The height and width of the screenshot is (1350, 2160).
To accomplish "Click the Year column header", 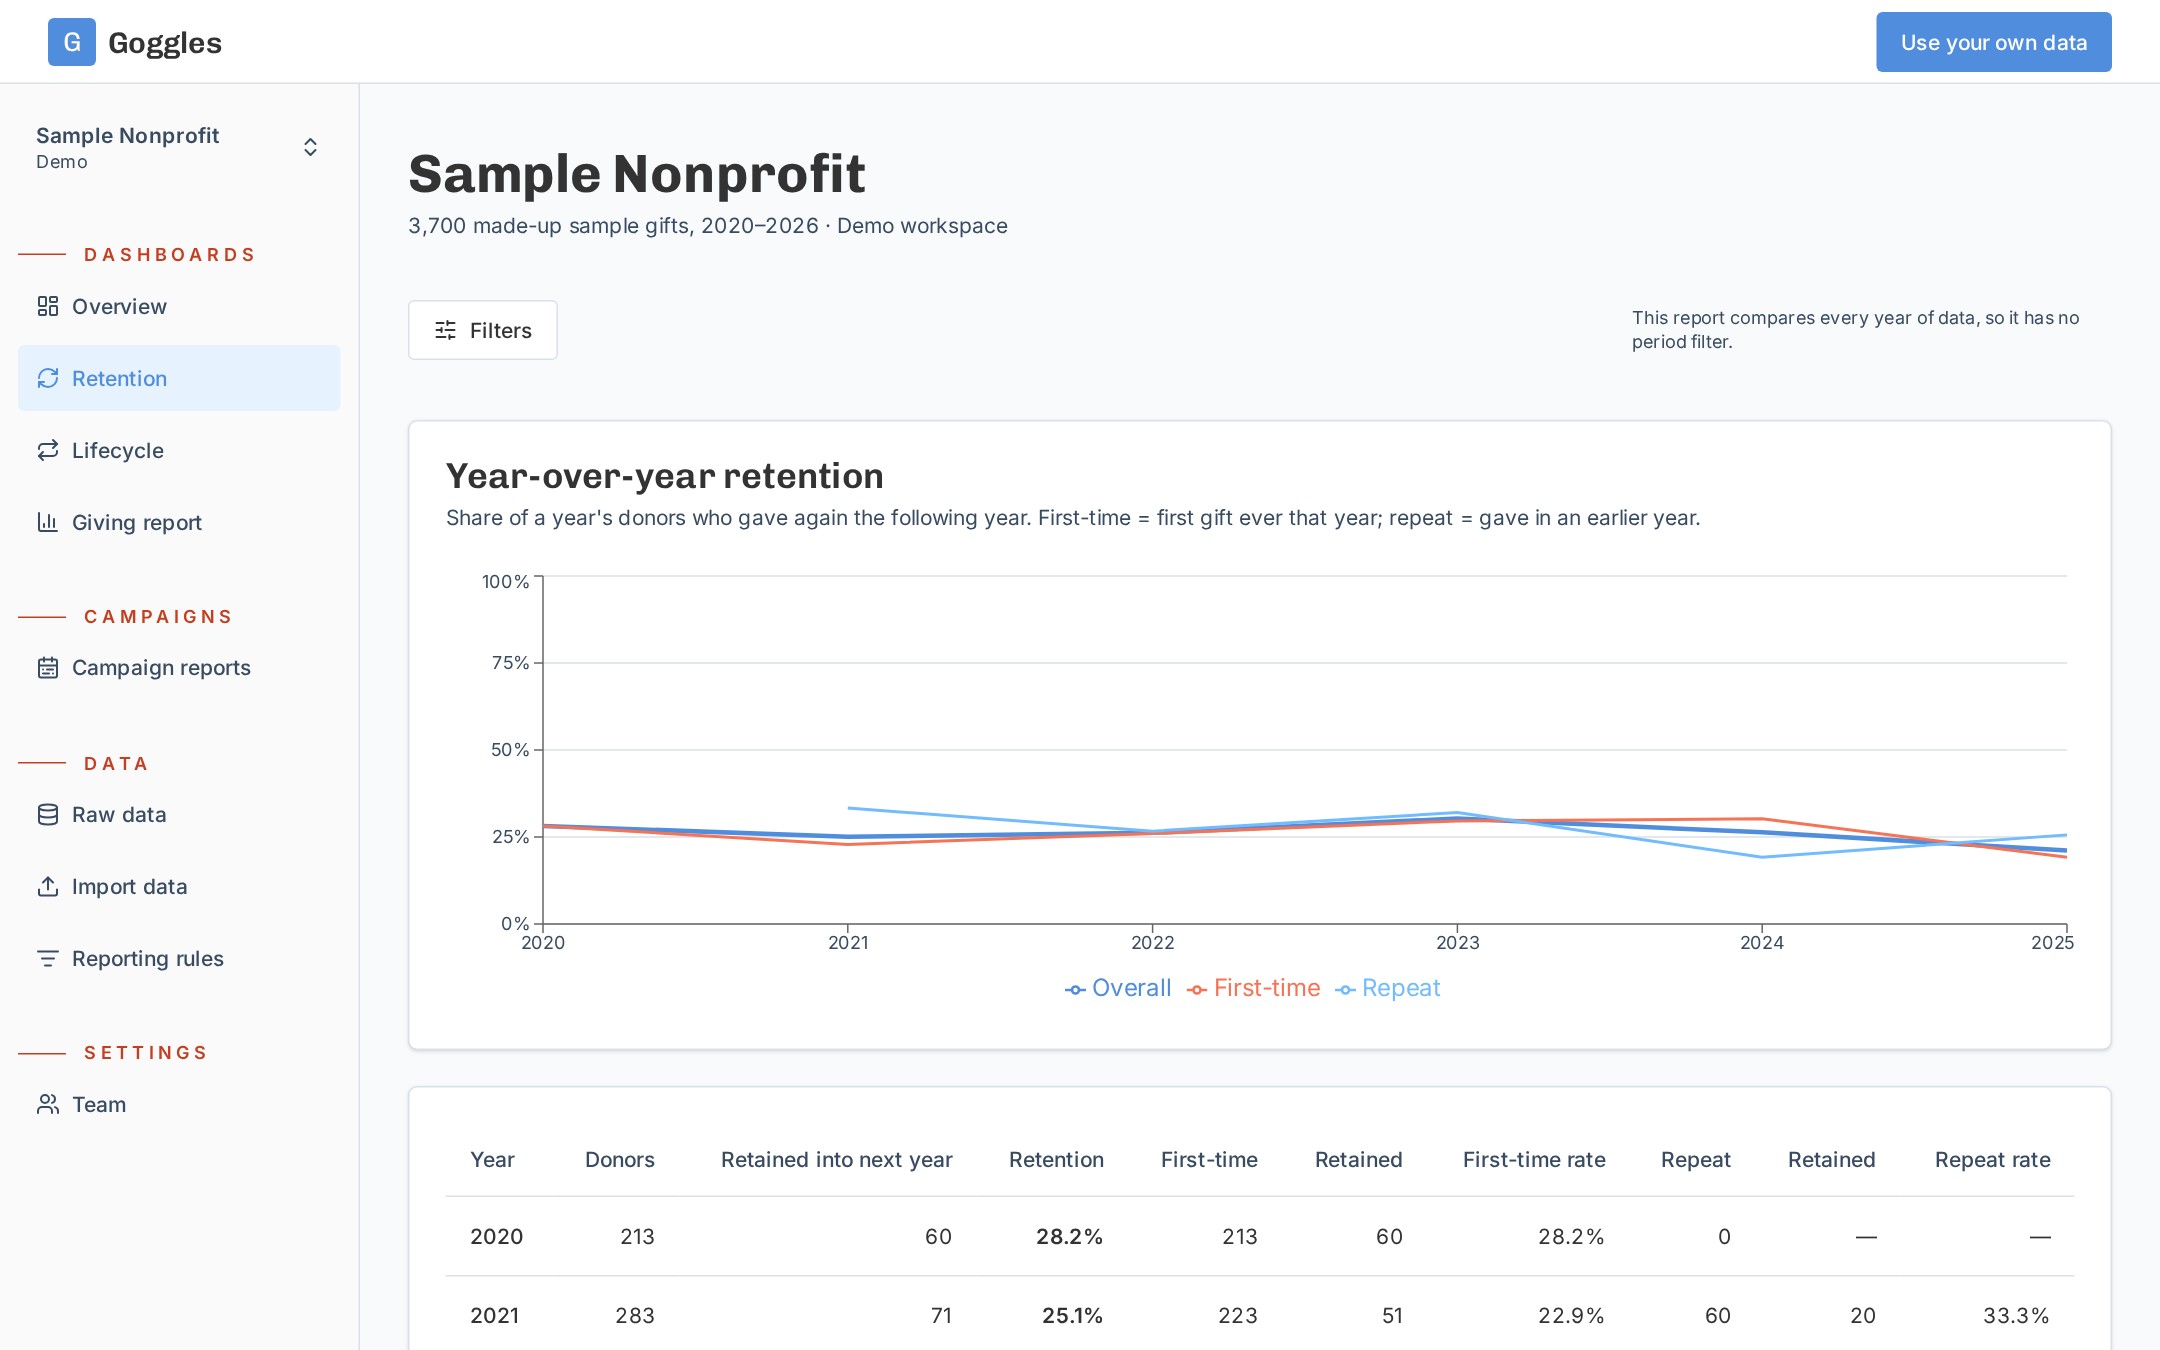I will coord(492,1159).
